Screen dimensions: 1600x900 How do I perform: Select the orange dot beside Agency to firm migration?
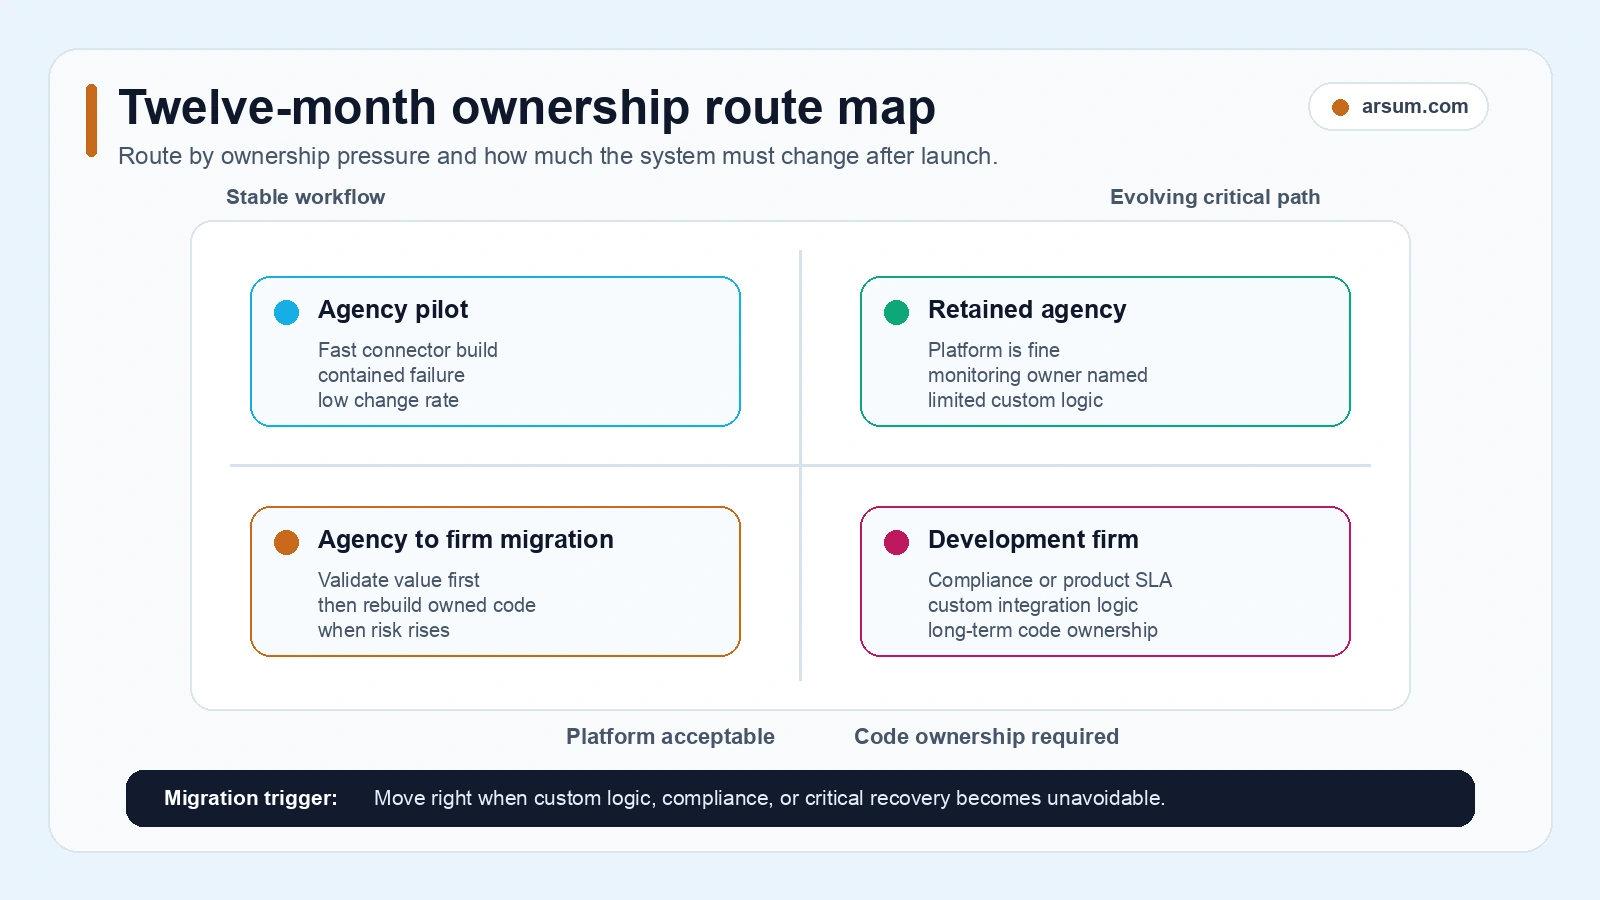click(287, 542)
